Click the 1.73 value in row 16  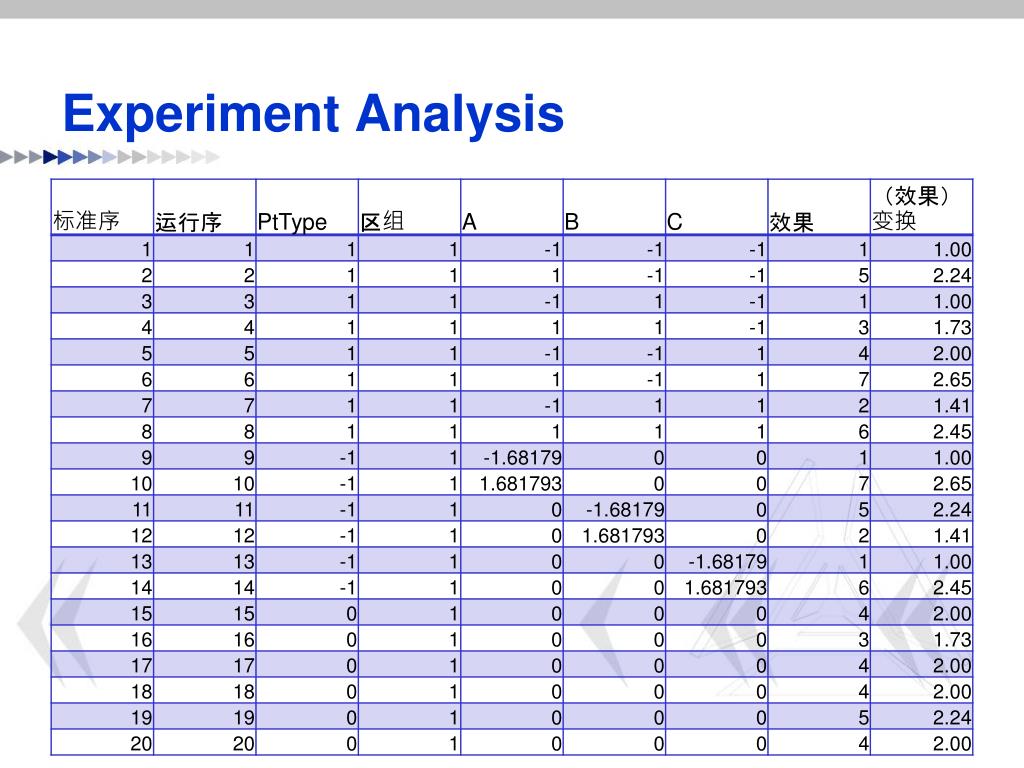[x=952, y=640]
